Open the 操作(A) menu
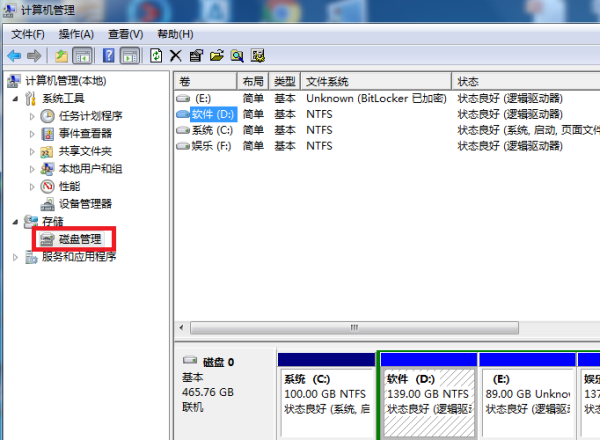Viewport: 600px width, 440px height. [76, 34]
